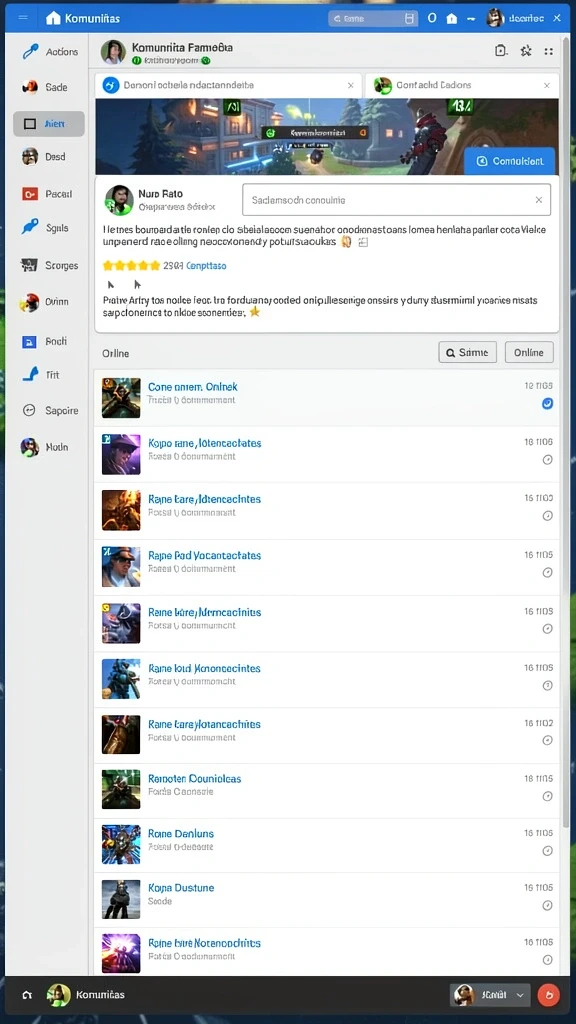Click the Scorges sidebar icon
The height and width of the screenshot is (1024, 576).
pyautogui.click(x=29, y=265)
